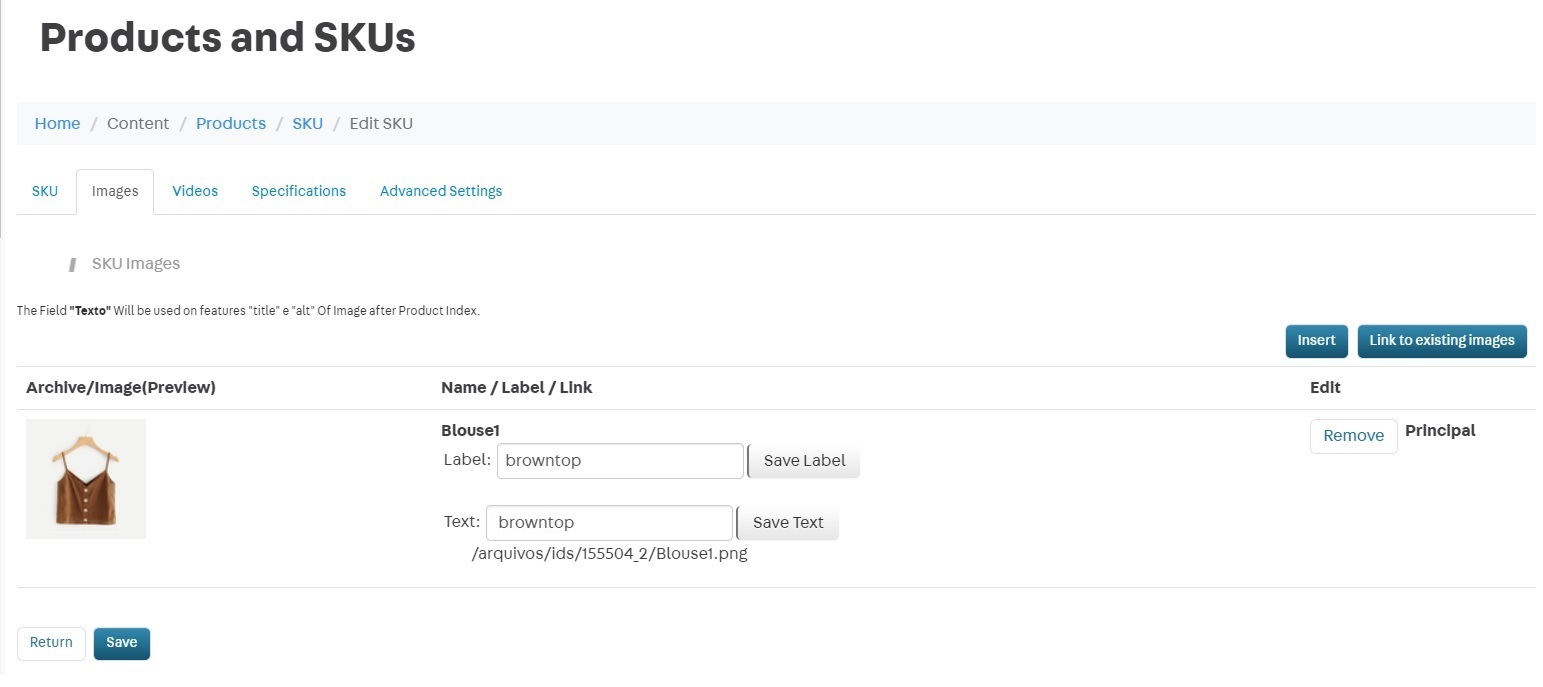Viewport: 1543px width, 687px height.
Task: Click the Home breadcrumb link
Action: pos(57,124)
